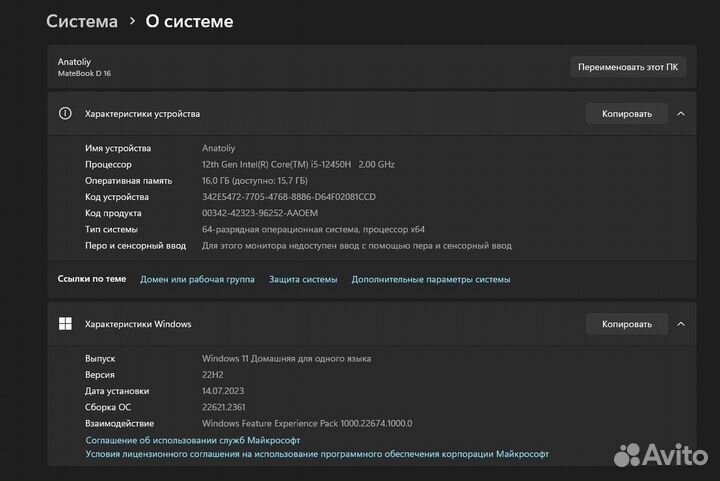Click Переименовать этот ПК button
Image resolution: width=720 pixels, height=481 pixels.
coord(628,67)
